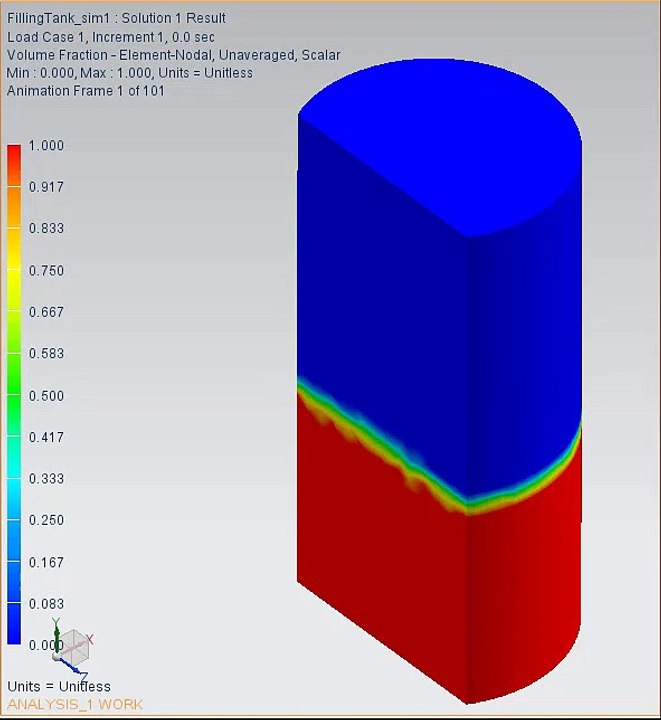Click the legend value 1.000

click(46, 146)
